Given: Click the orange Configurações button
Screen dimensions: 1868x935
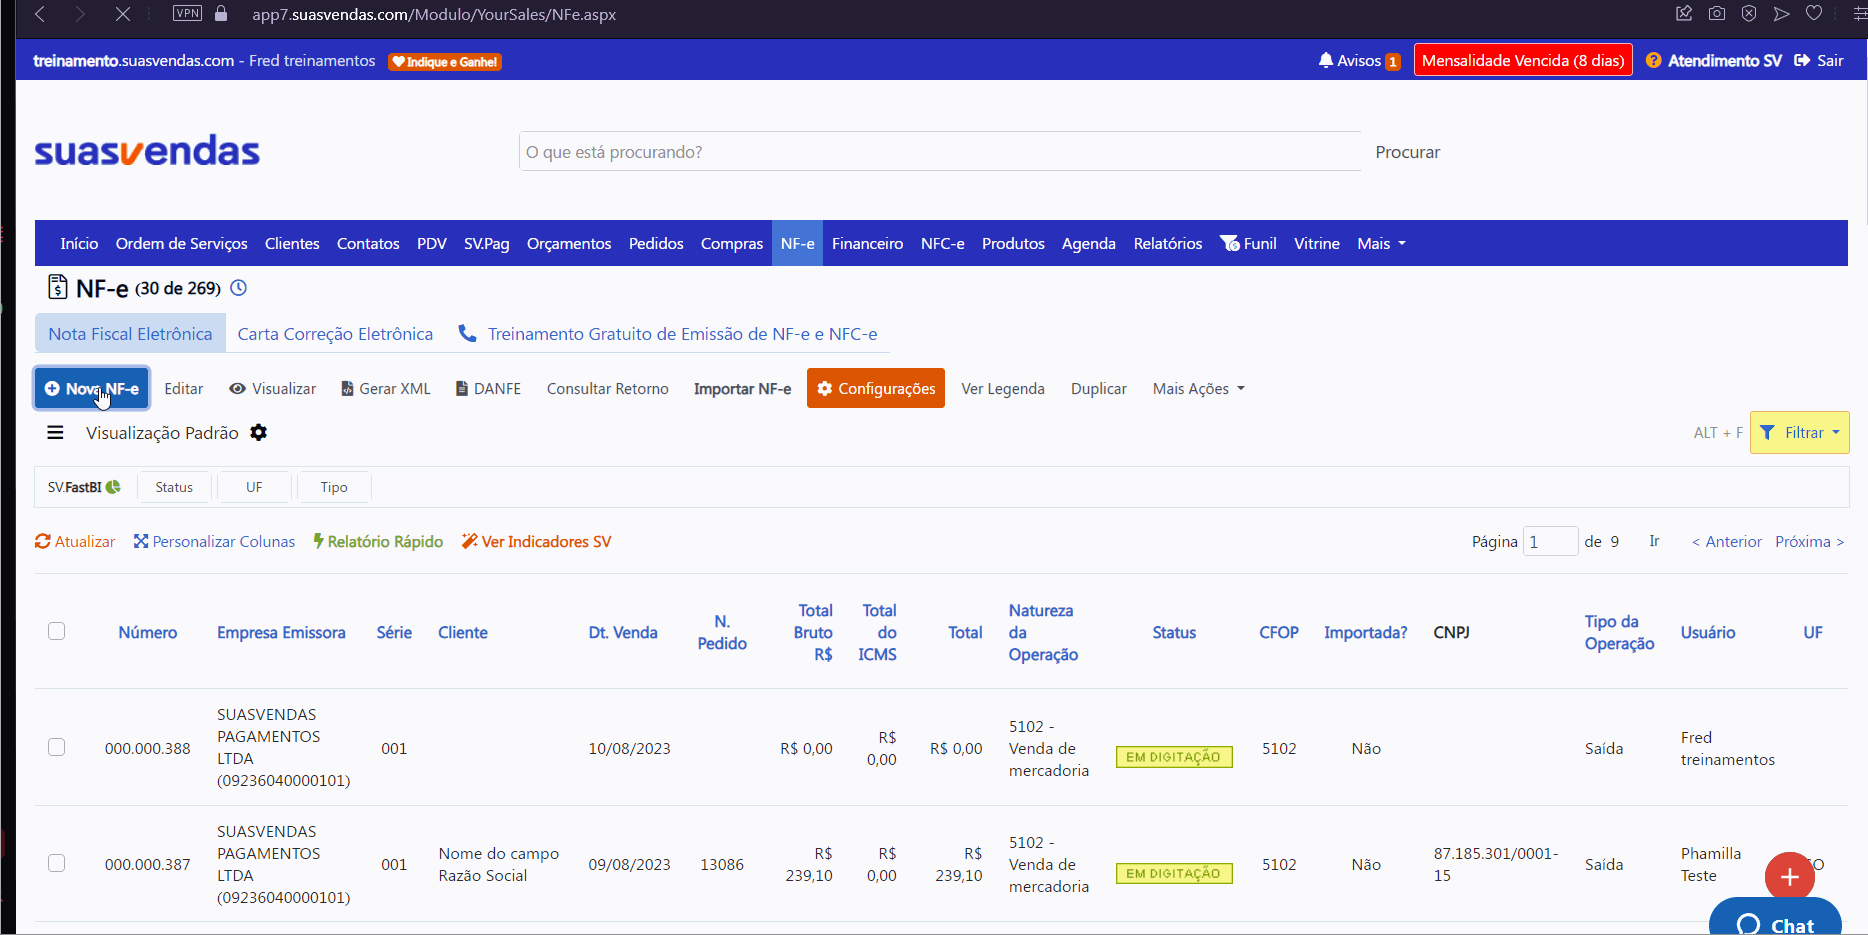Looking at the screenshot, I should [x=876, y=388].
